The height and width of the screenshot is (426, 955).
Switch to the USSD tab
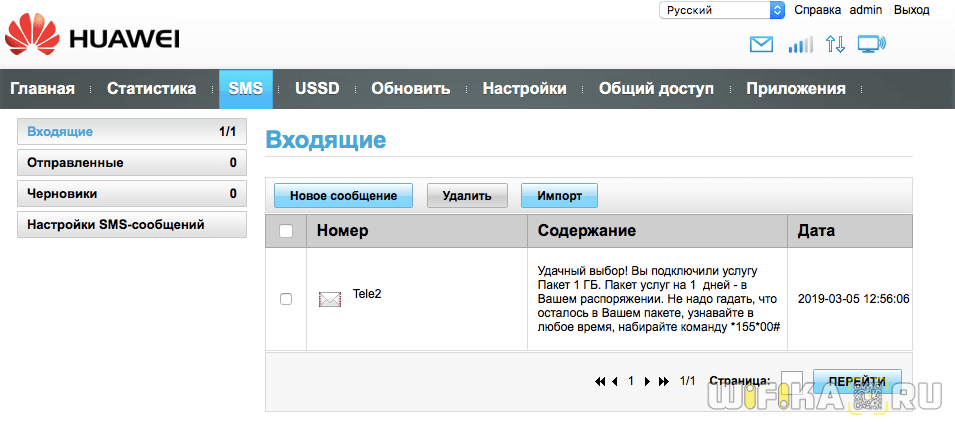tap(317, 88)
